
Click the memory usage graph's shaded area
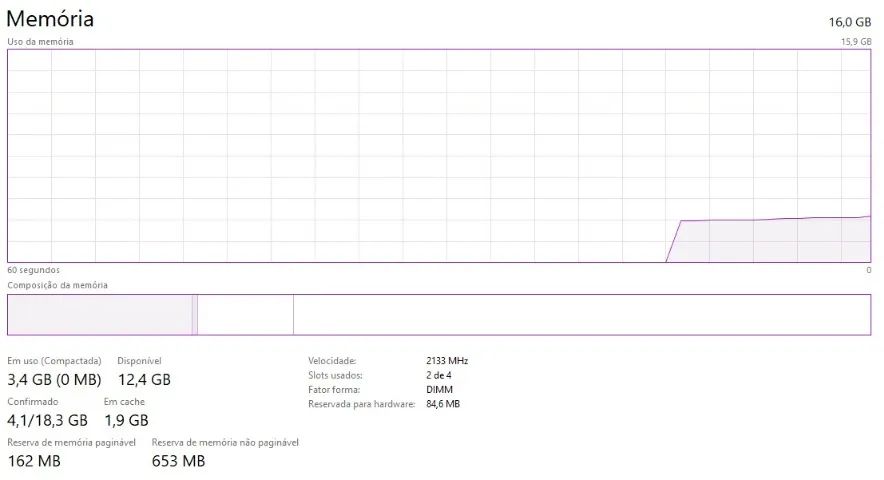click(770, 241)
